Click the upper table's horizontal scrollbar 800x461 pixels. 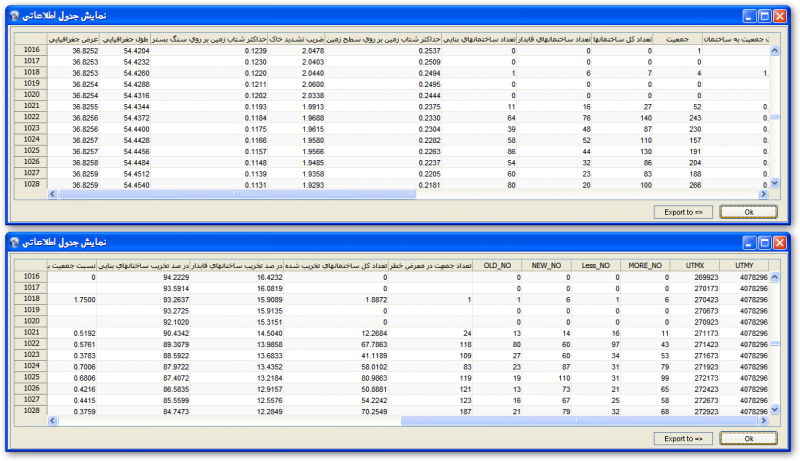(x=400, y=195)
